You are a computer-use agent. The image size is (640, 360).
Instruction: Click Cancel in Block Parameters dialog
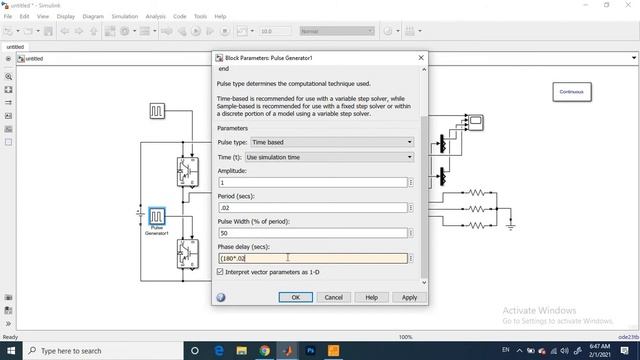coord(333,298)
